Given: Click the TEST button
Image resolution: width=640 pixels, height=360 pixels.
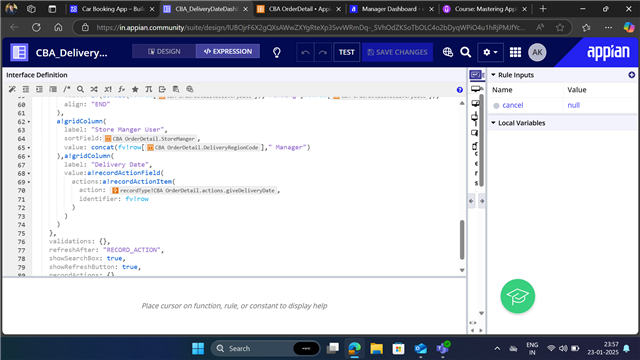Looking at the screenshot, I should tap(347, 52).
